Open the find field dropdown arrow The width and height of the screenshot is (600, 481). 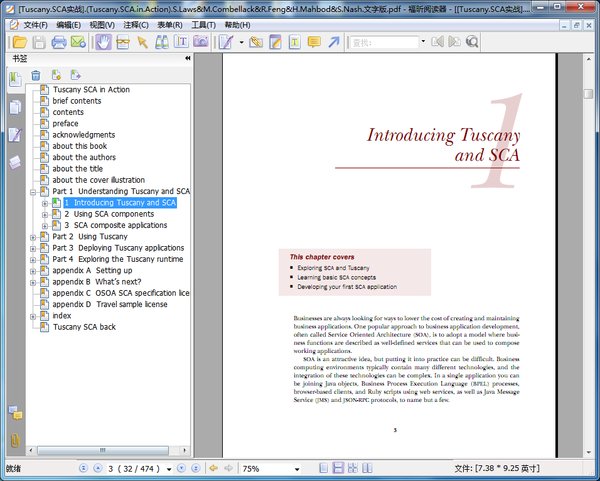(x=423, y=41)
